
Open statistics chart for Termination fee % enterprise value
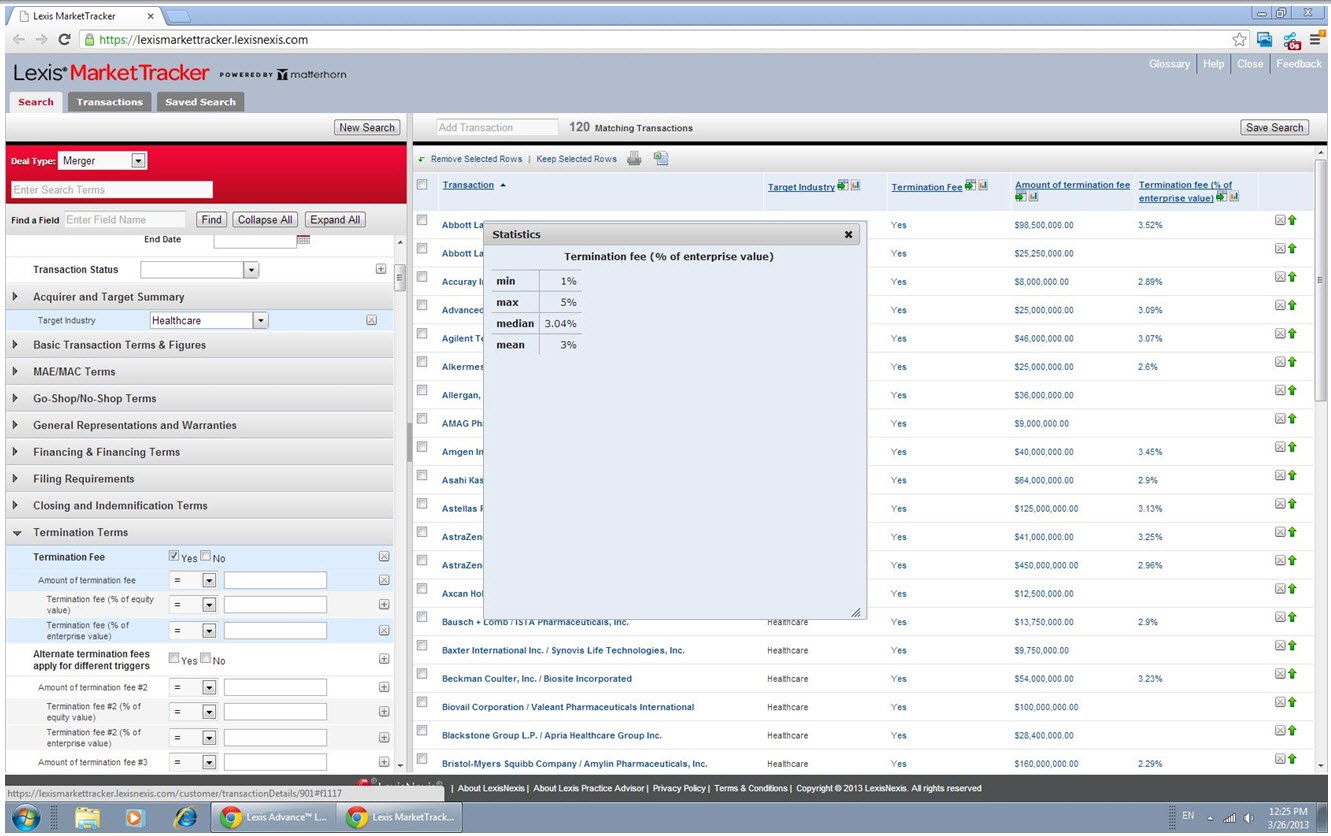coord(1234,197)
